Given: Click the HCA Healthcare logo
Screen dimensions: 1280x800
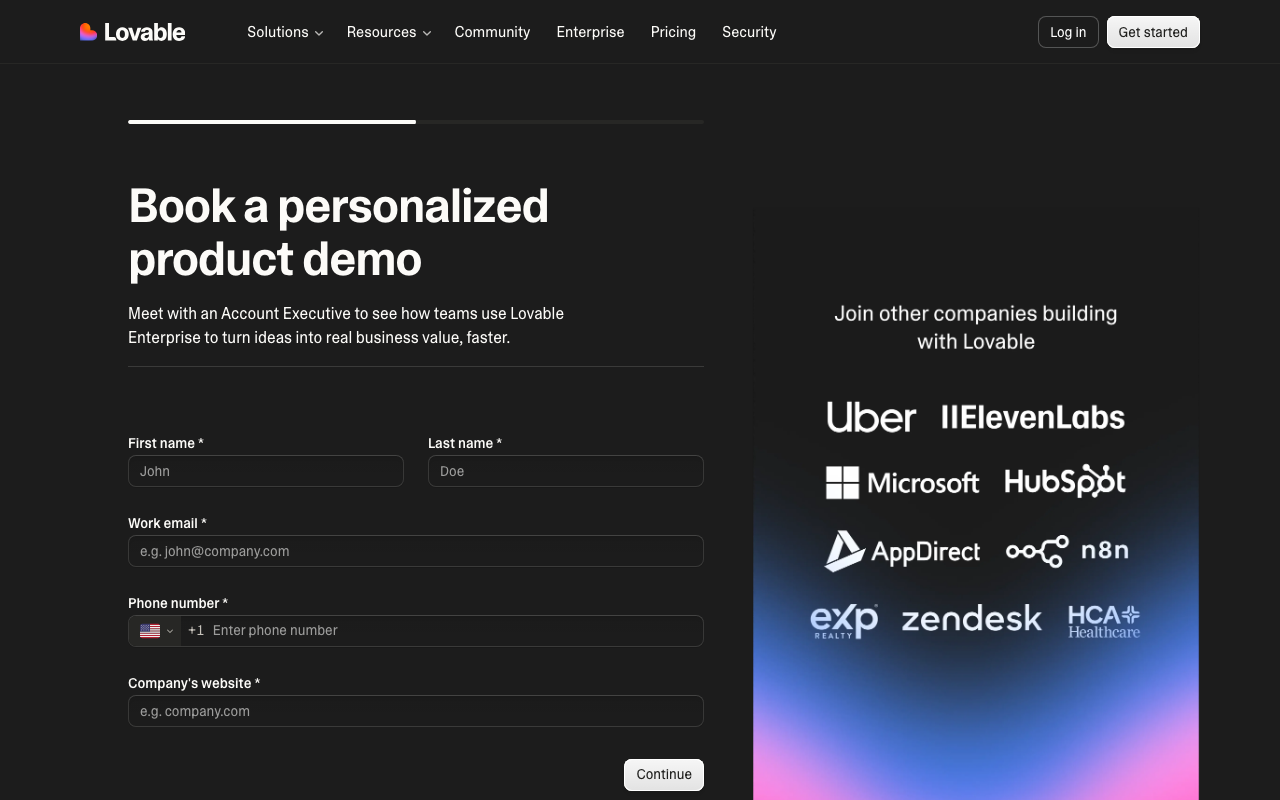Looking at the screenshot, I should click(1104, 621).
